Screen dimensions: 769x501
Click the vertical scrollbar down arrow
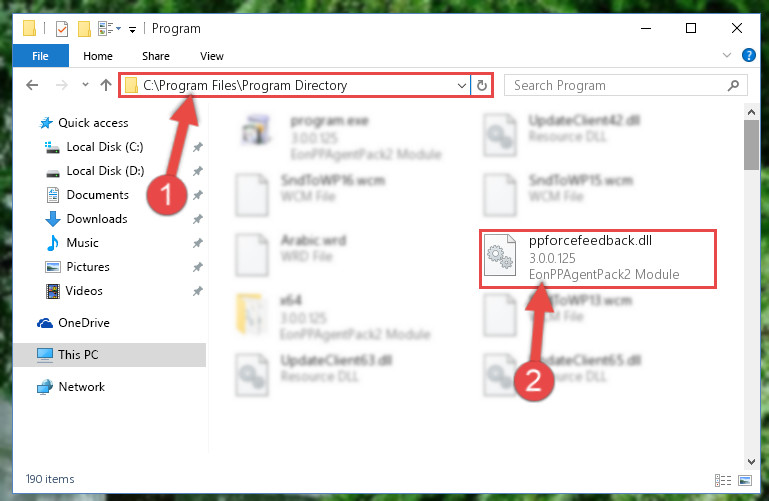pos(751,461)
